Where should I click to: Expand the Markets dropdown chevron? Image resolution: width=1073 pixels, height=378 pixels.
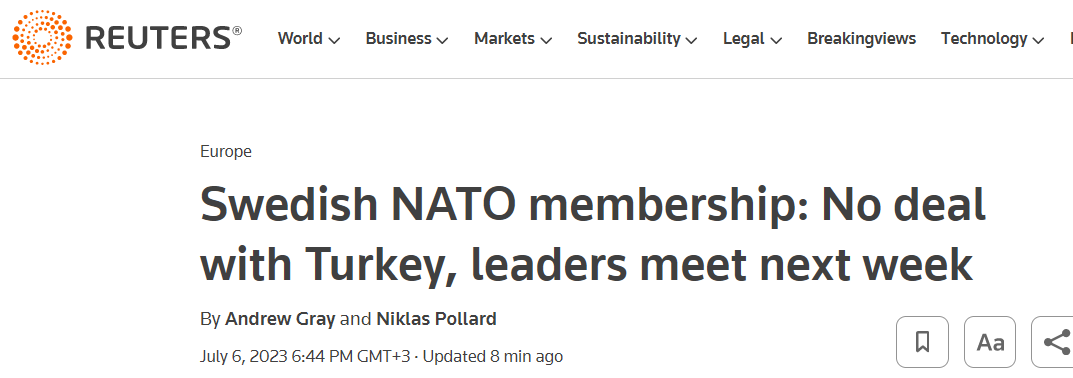[x=545, y=40]
